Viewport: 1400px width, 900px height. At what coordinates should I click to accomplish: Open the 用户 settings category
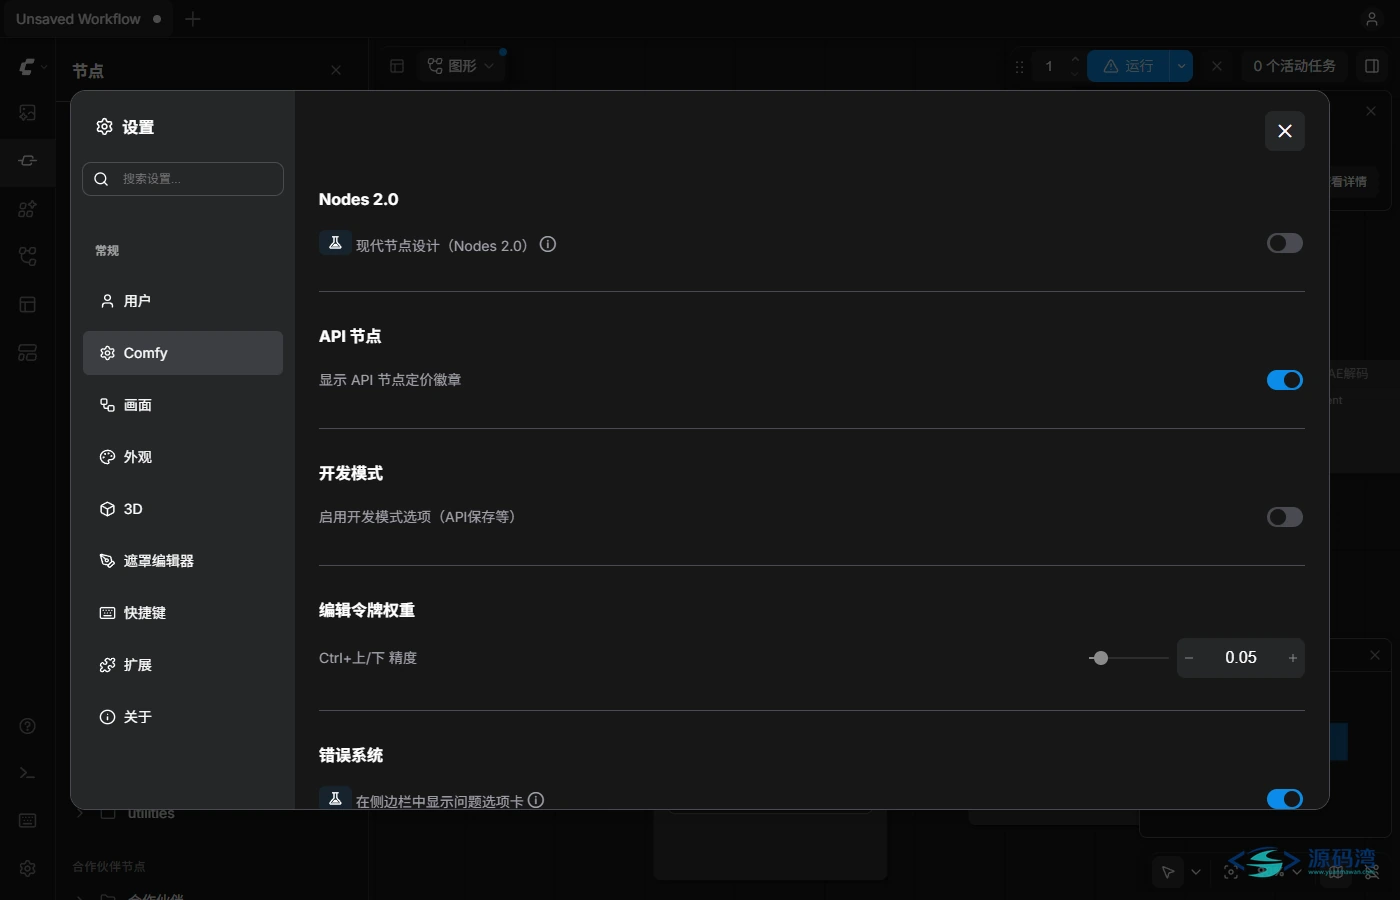coord(183,301)
